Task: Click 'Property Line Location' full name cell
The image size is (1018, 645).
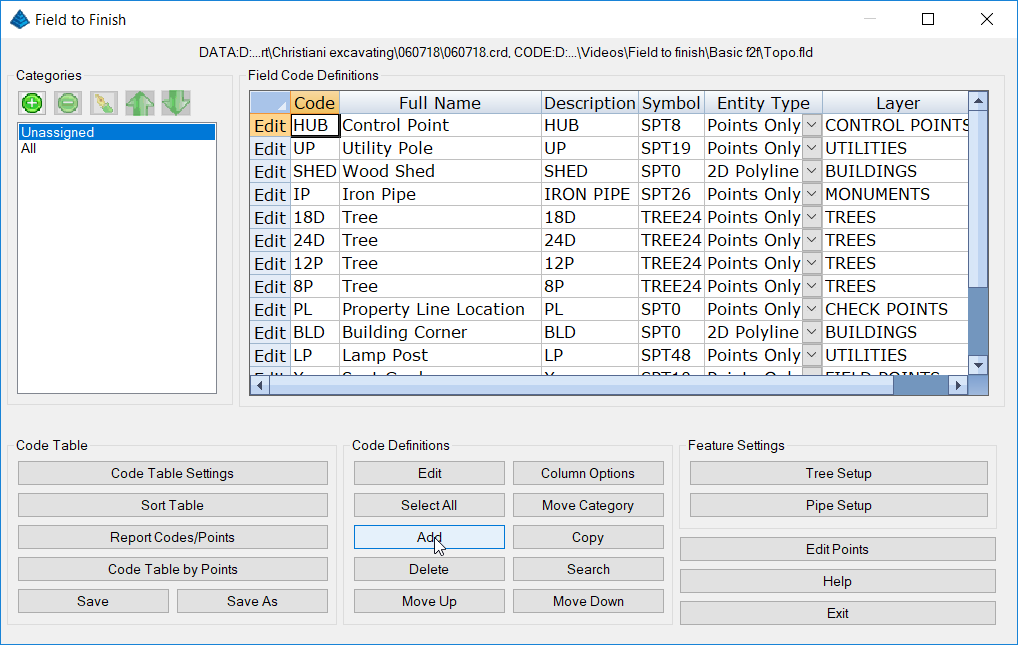Action: point(440,309)
